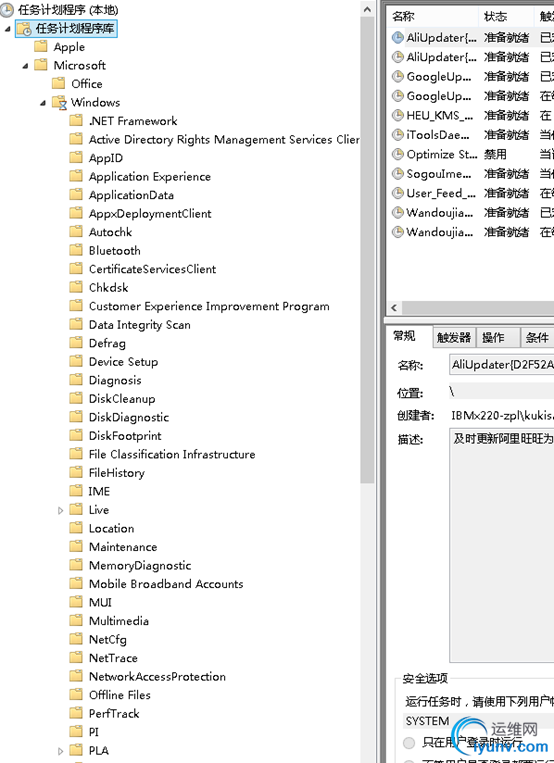
Task: Click the AppID folder icon
Action: (x=76, y=158)
